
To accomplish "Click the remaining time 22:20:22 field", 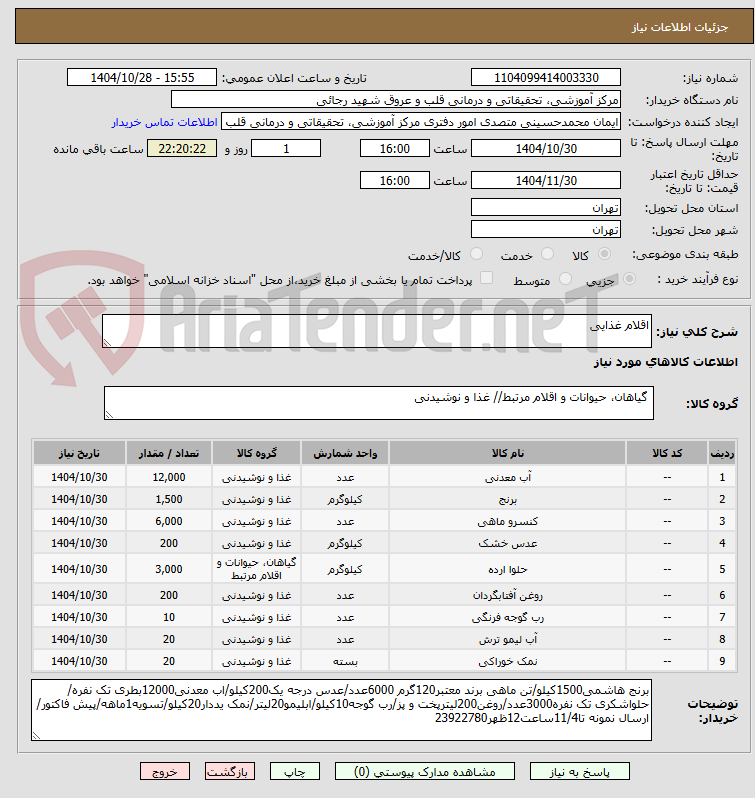I will 182,149.
